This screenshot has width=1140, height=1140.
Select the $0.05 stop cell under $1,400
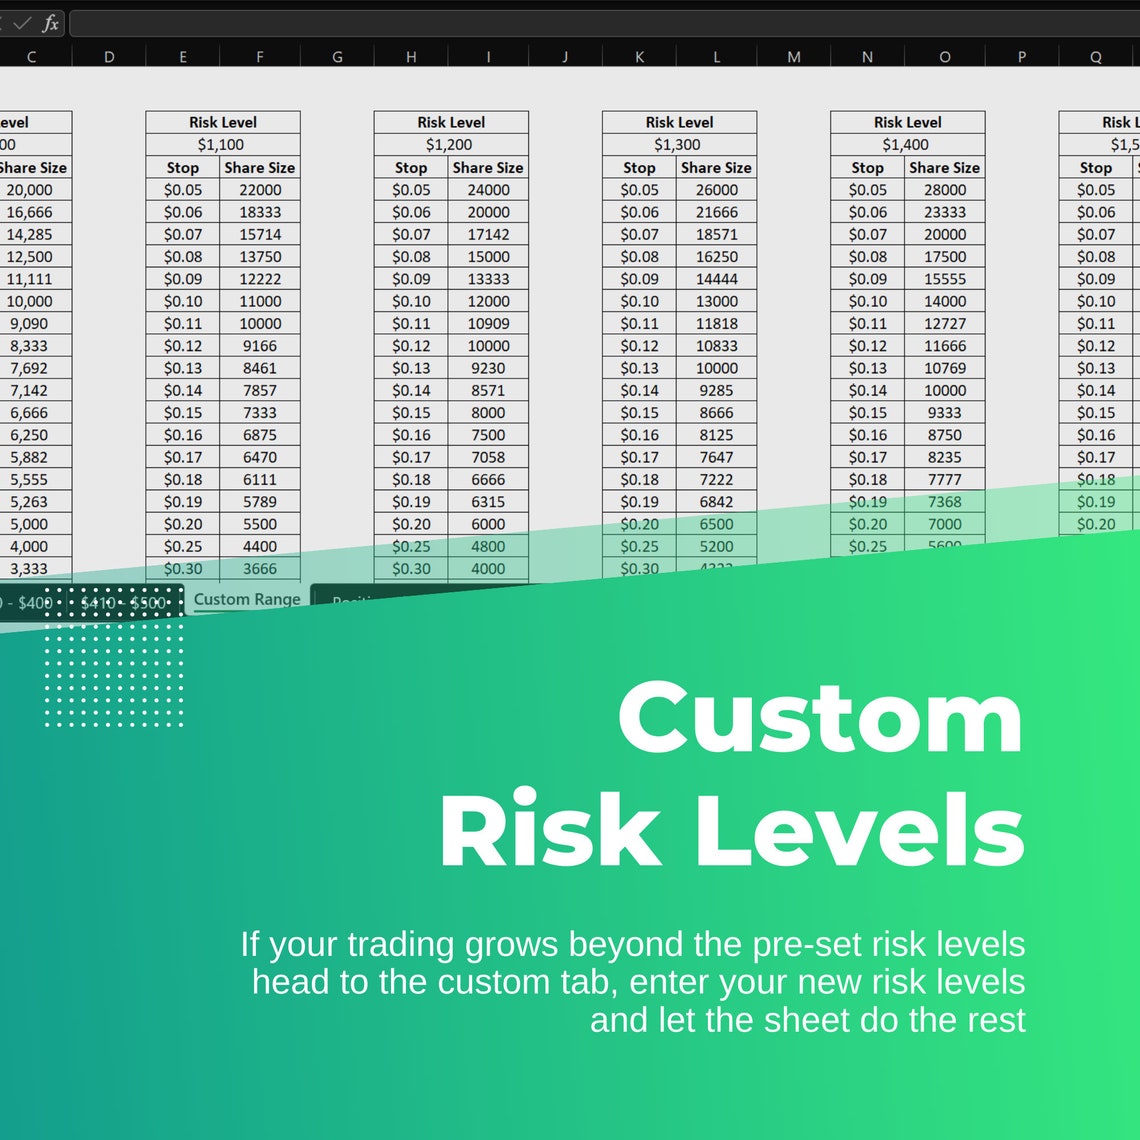tap(867, 189)
